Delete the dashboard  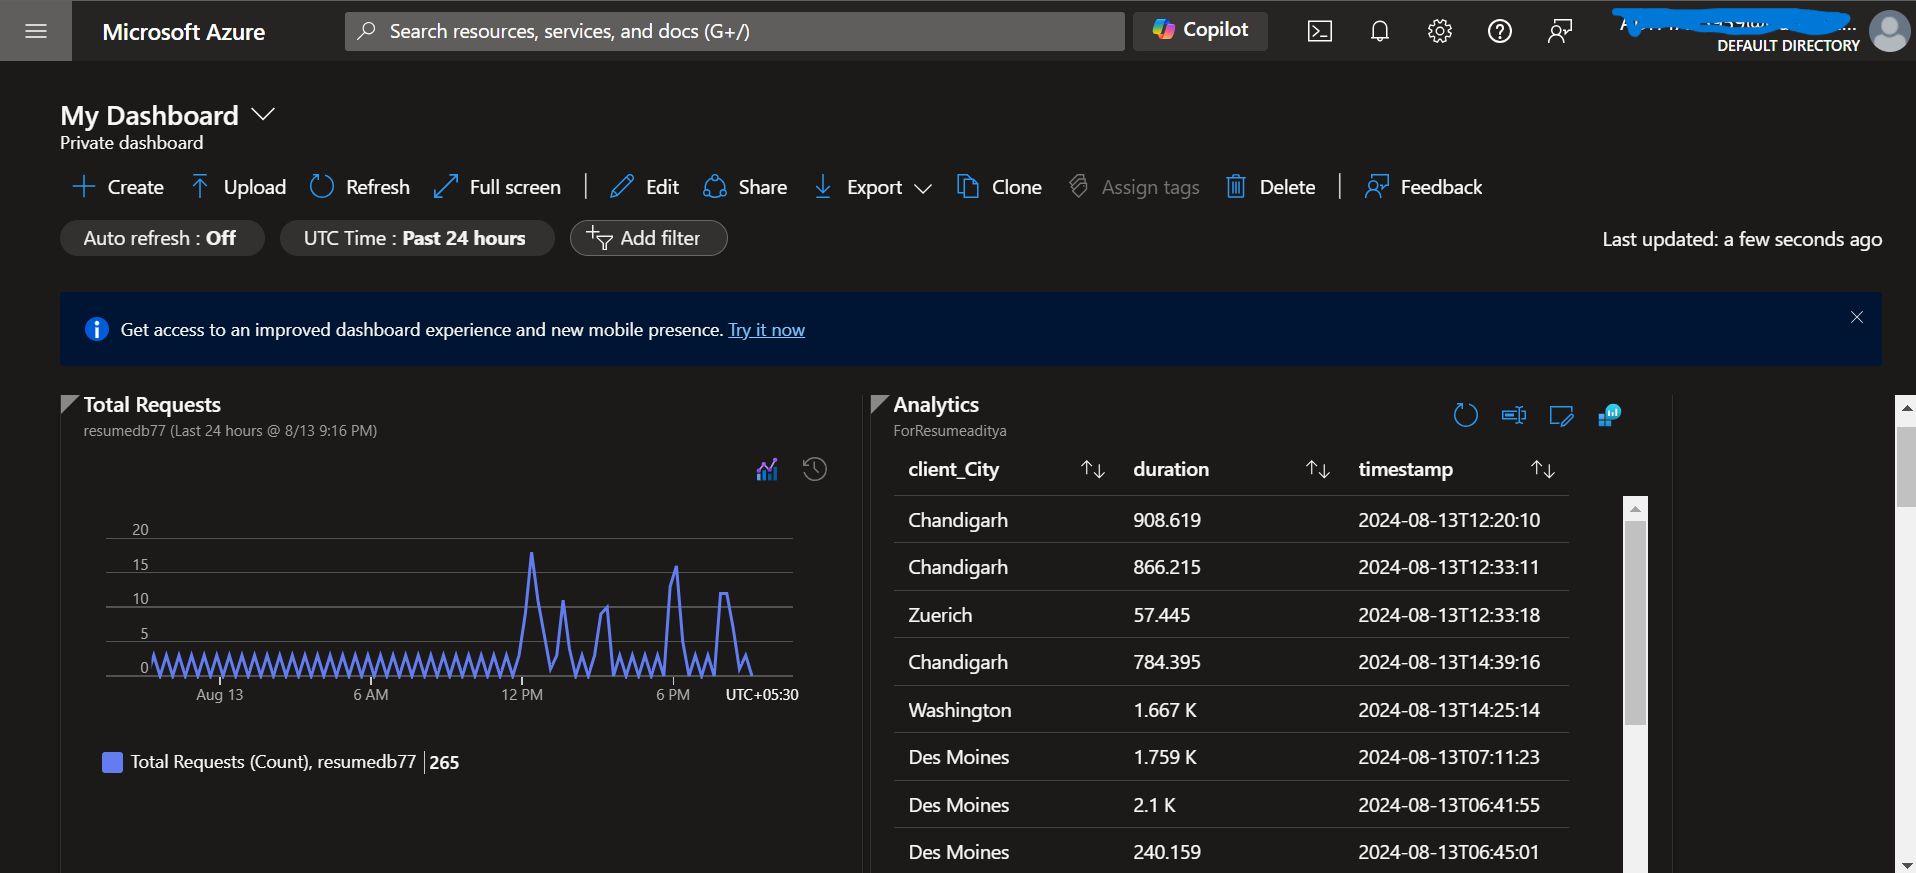[x=1271, y=187]
